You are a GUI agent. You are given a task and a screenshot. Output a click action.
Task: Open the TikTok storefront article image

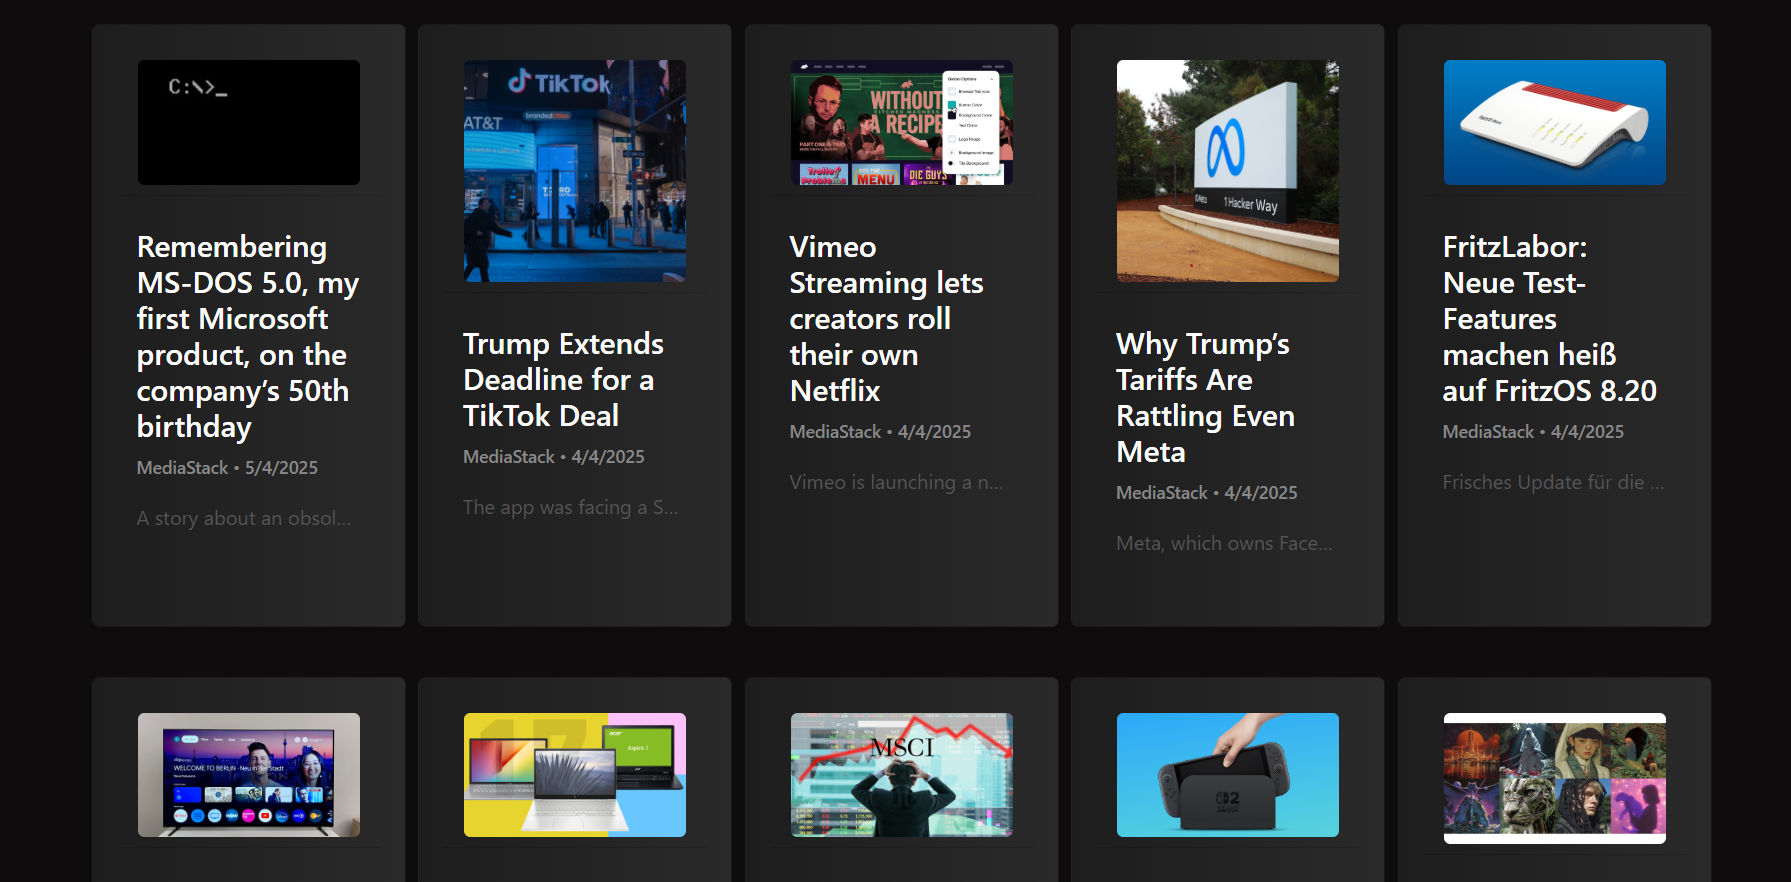pos(575,171)
